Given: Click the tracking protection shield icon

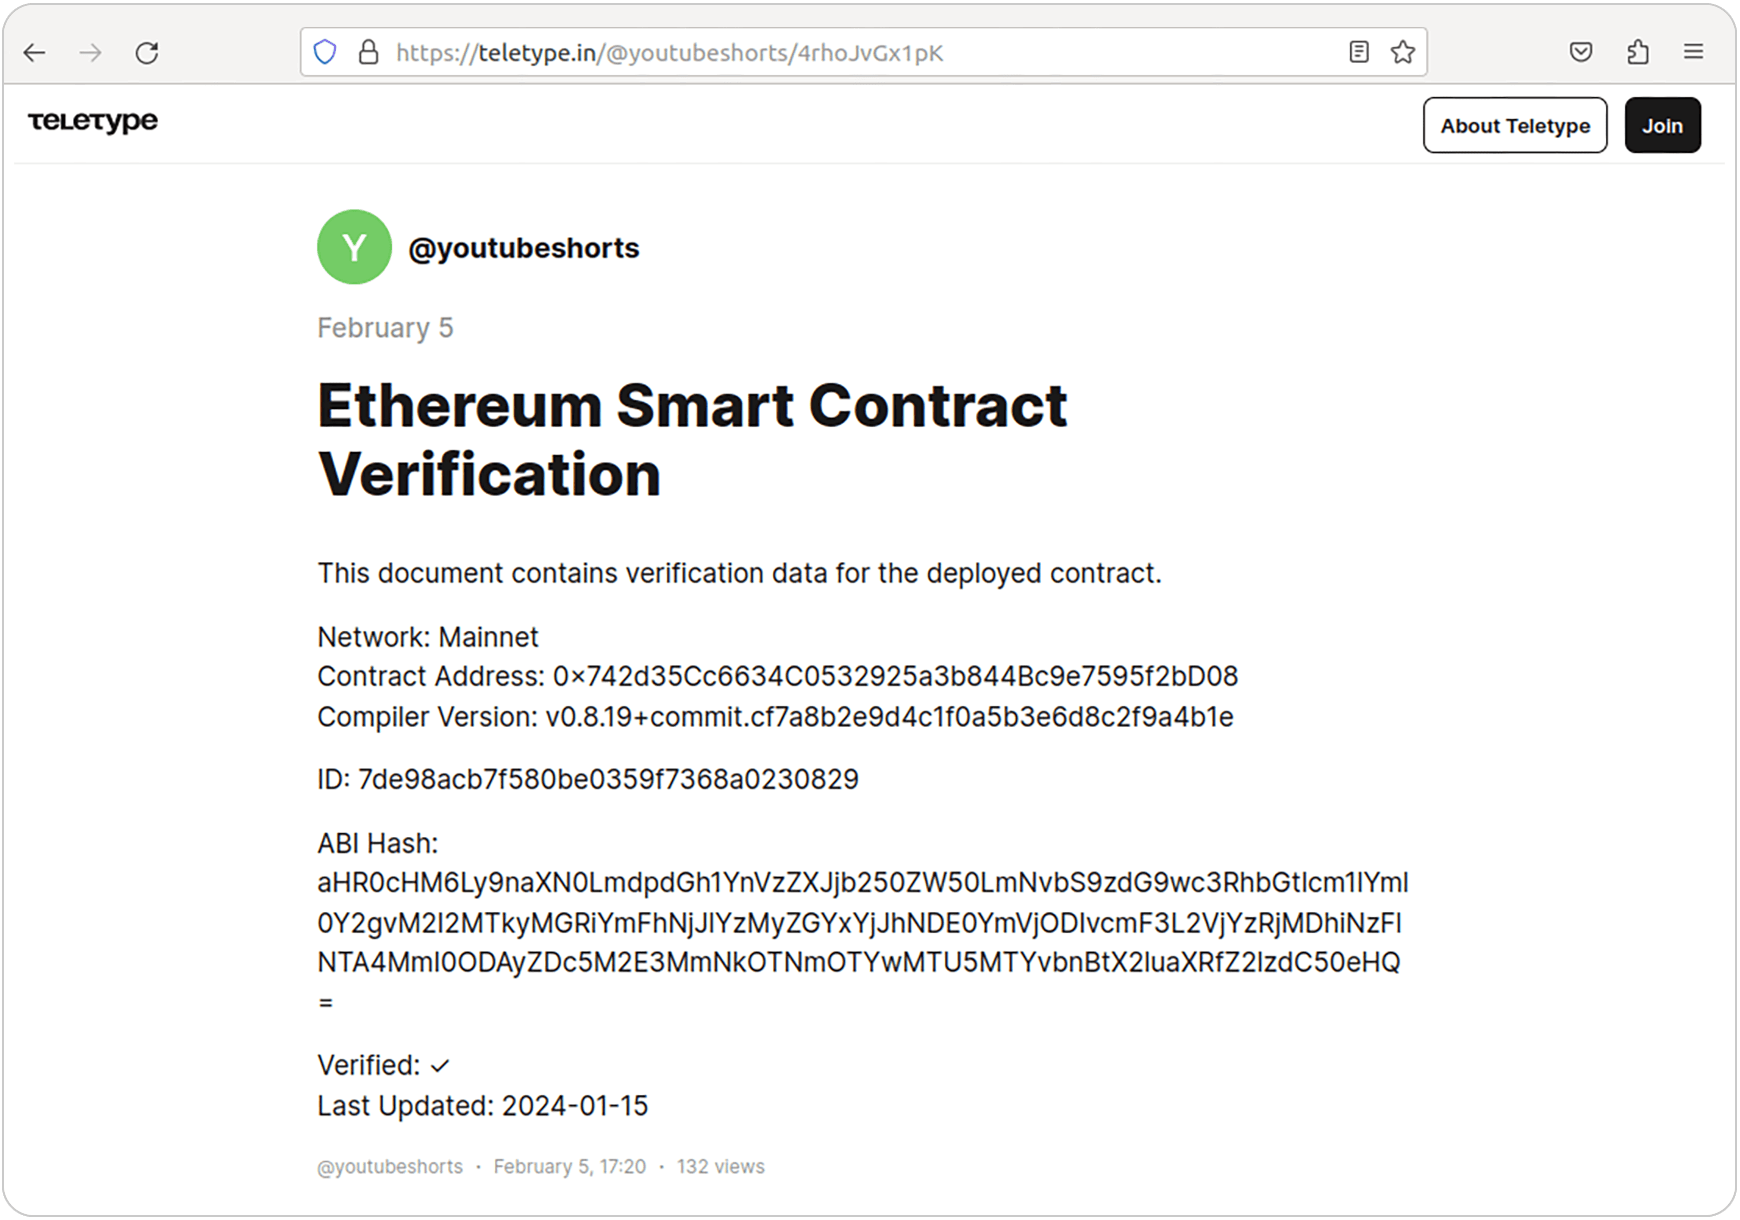Looking at the screenshot, I should point(325,51).
